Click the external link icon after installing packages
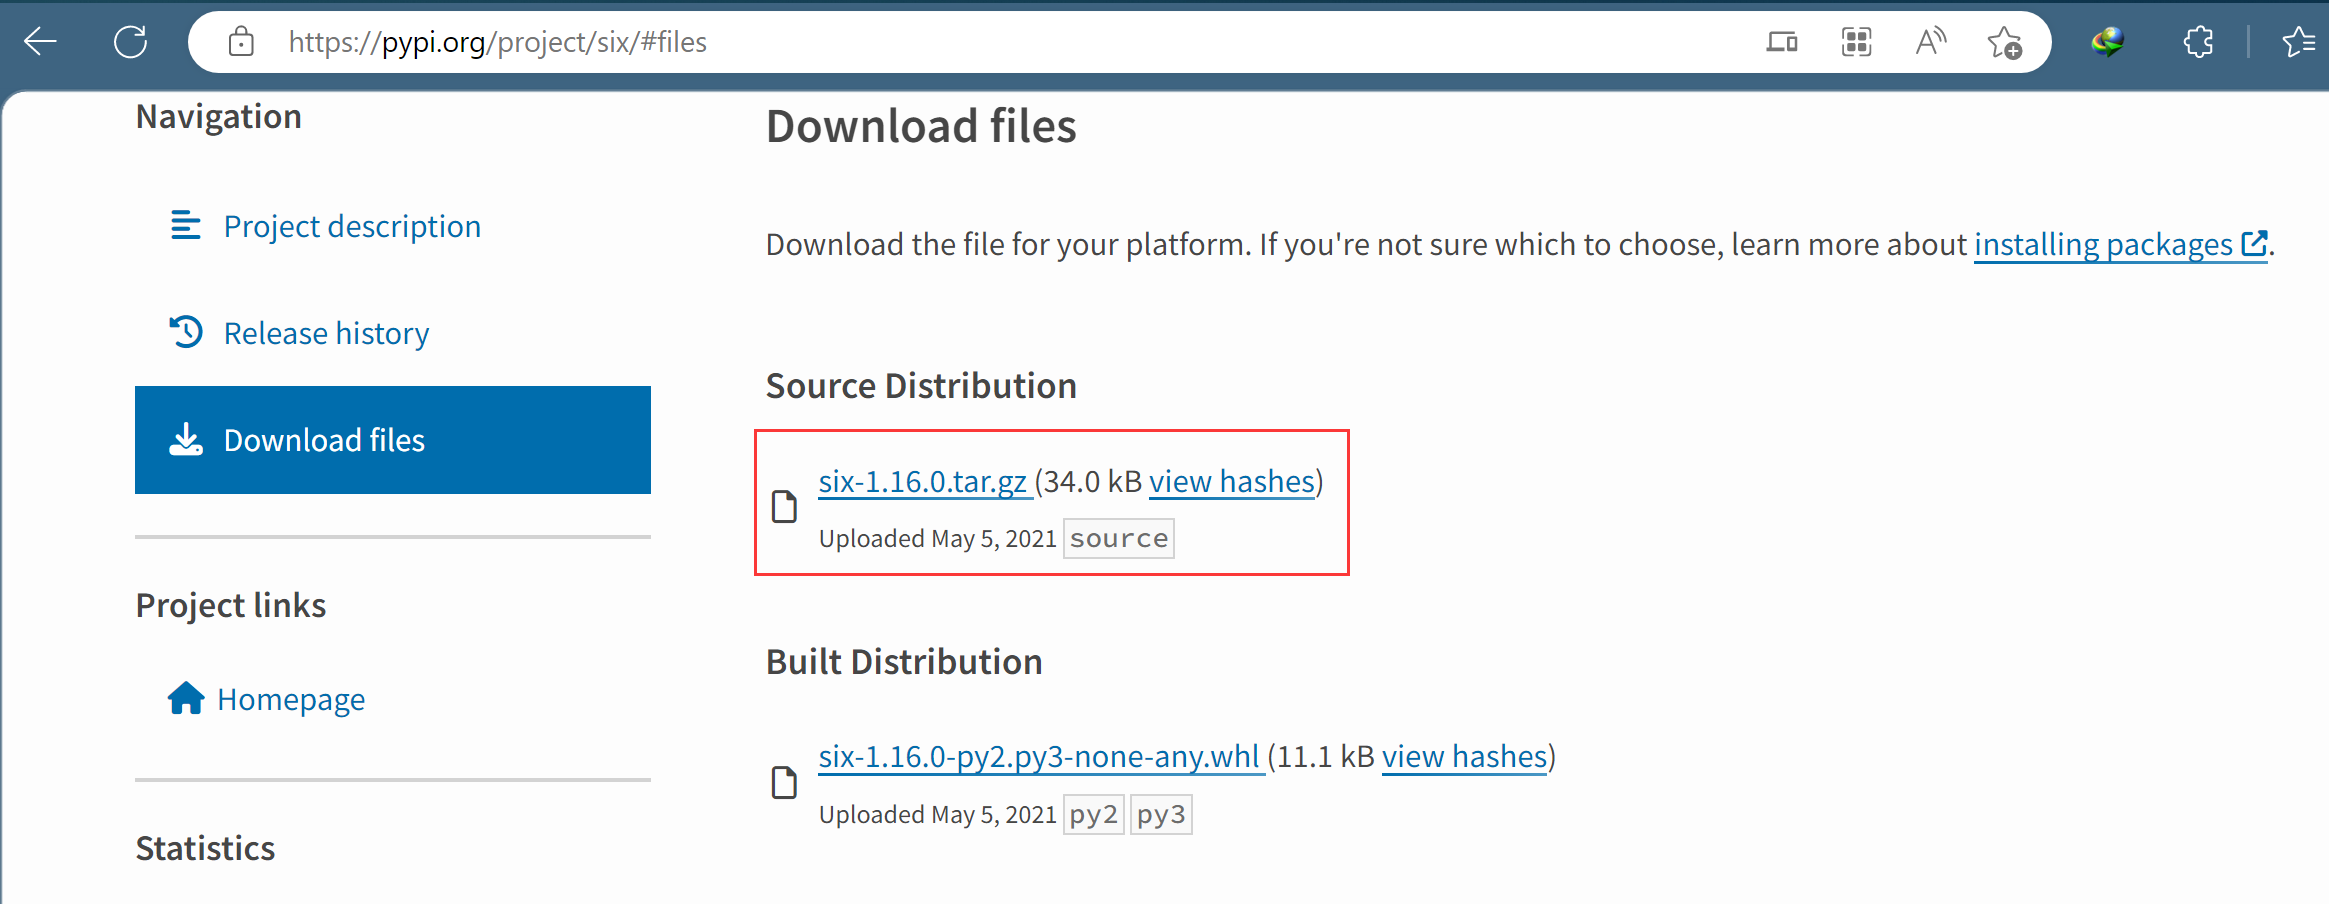Image resolution: width=2329 pixels, height=904 pixels. click(x=2254, y=243)
